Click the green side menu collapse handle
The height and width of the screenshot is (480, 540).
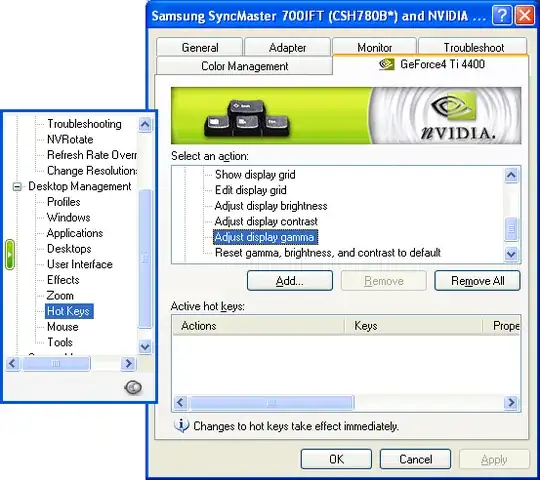click(x=10, y=254)
